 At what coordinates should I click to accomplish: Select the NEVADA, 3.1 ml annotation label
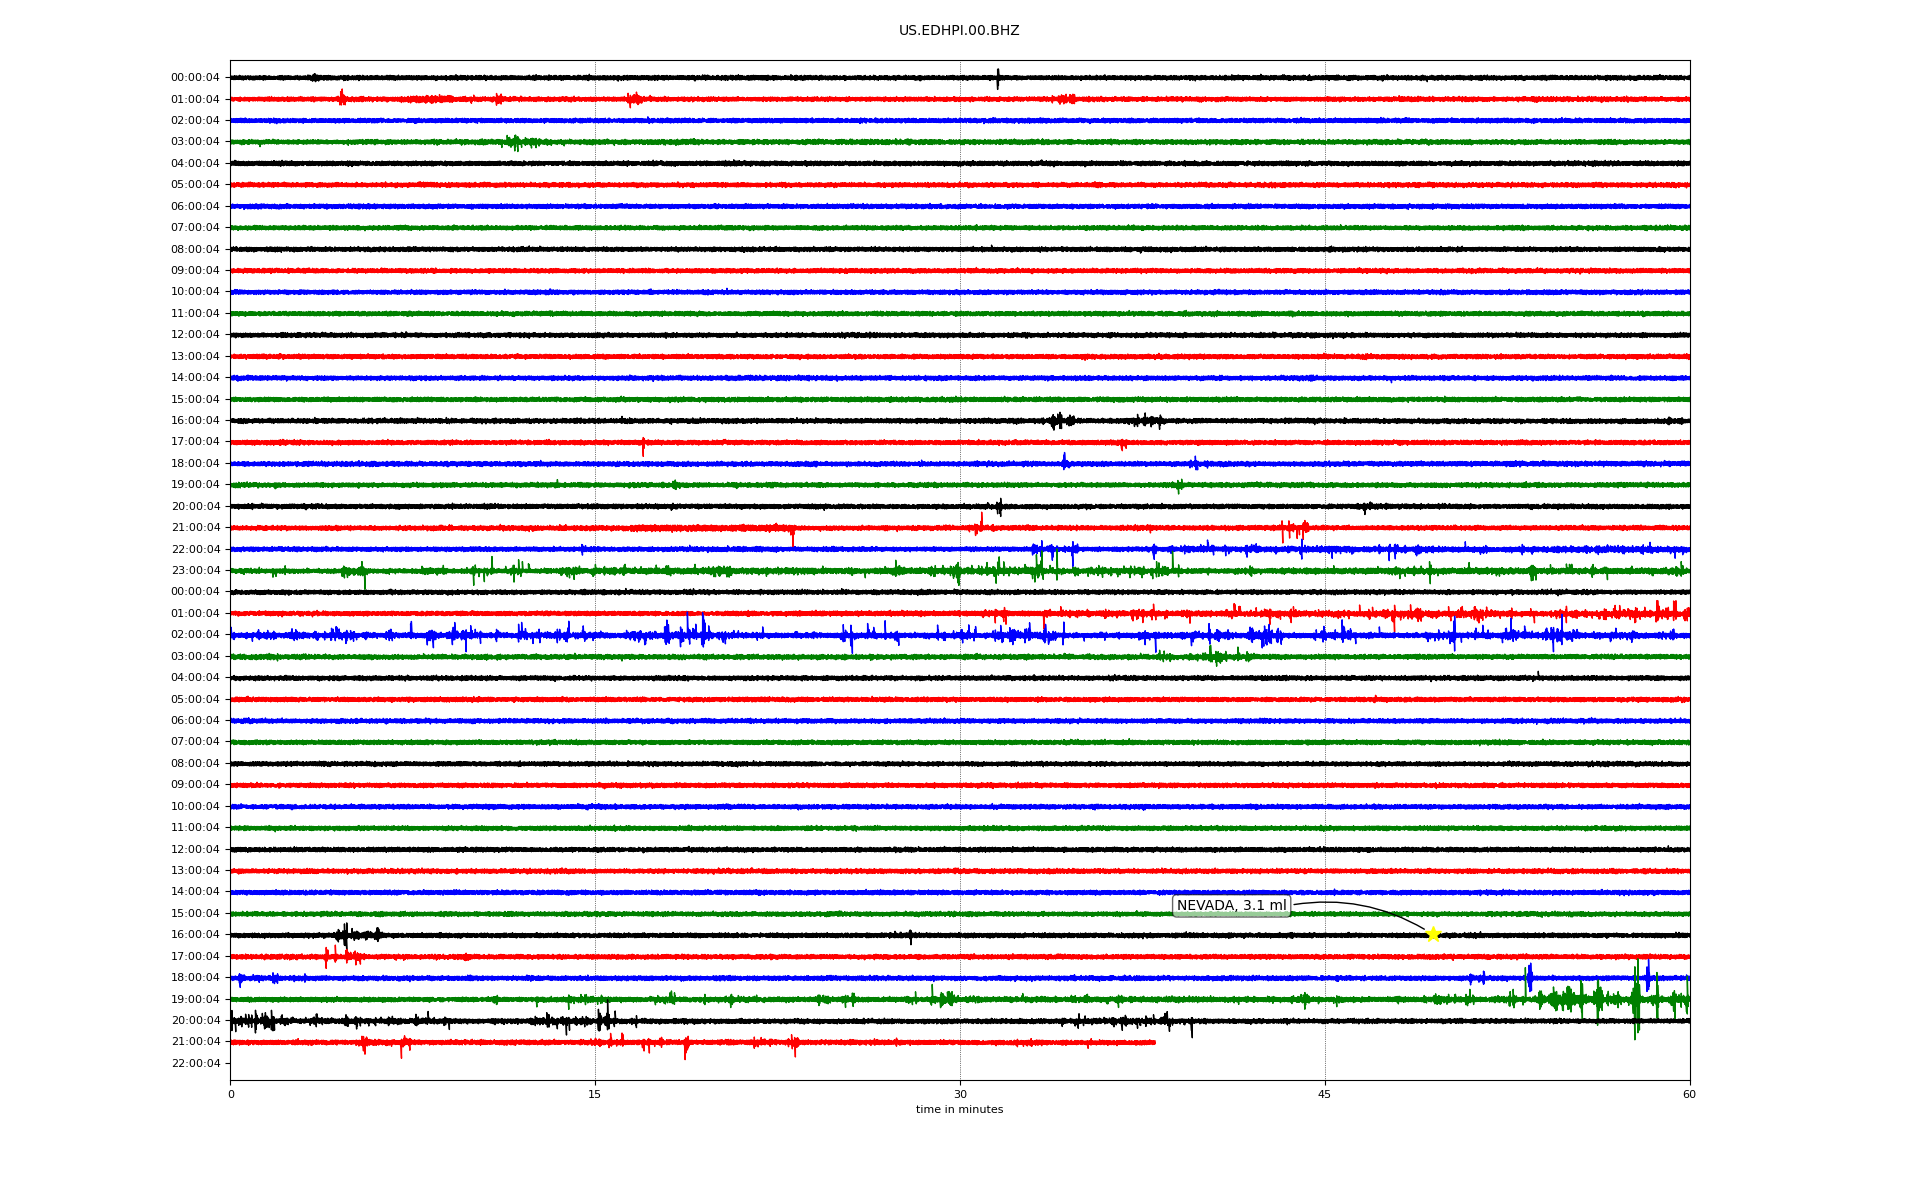point(1231,906)
